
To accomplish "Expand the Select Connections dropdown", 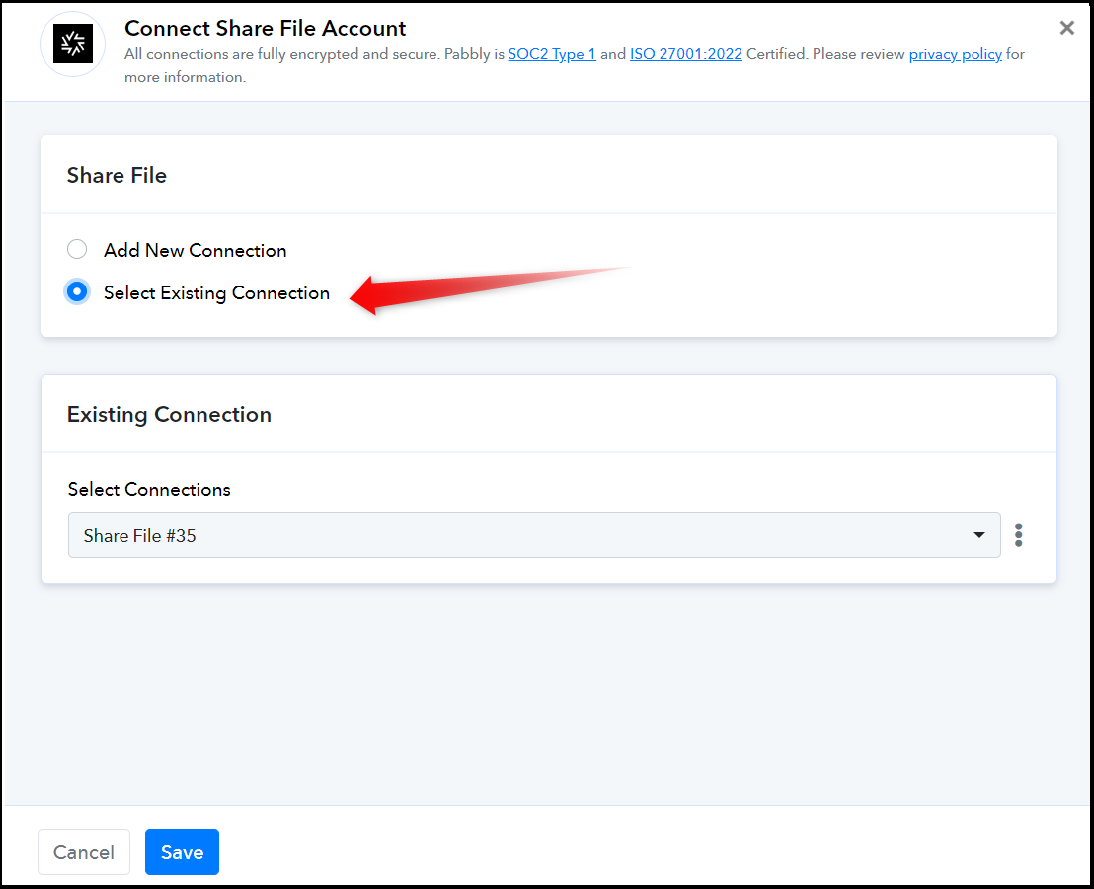I will click(534, 535).
